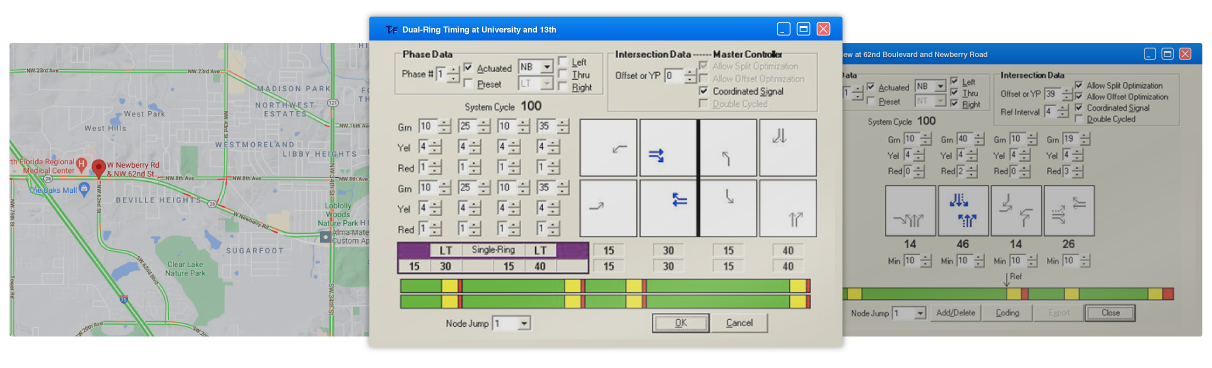Uncheck Left checkbox in 62nd Boulevard window
This screenshot has width=1212, height=368.
[x=955, y=81]
